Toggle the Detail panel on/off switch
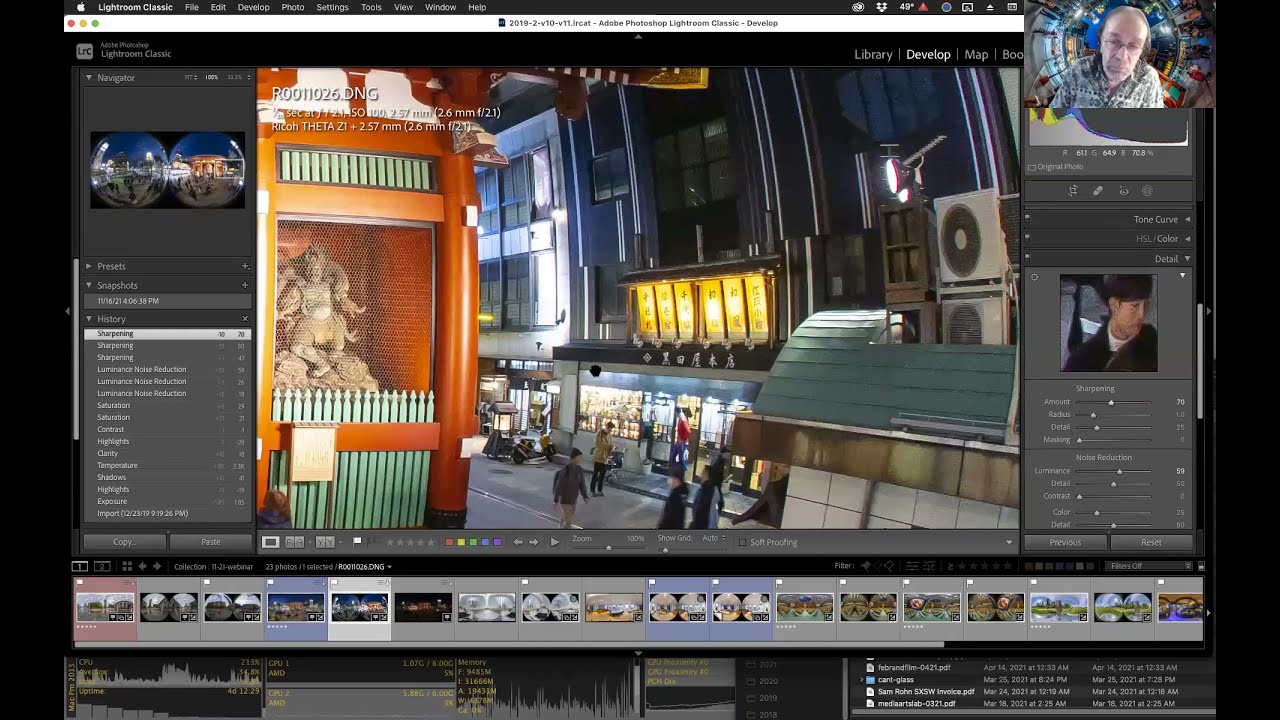This screenshot has width=1280, height=720. pos(1027,259)
